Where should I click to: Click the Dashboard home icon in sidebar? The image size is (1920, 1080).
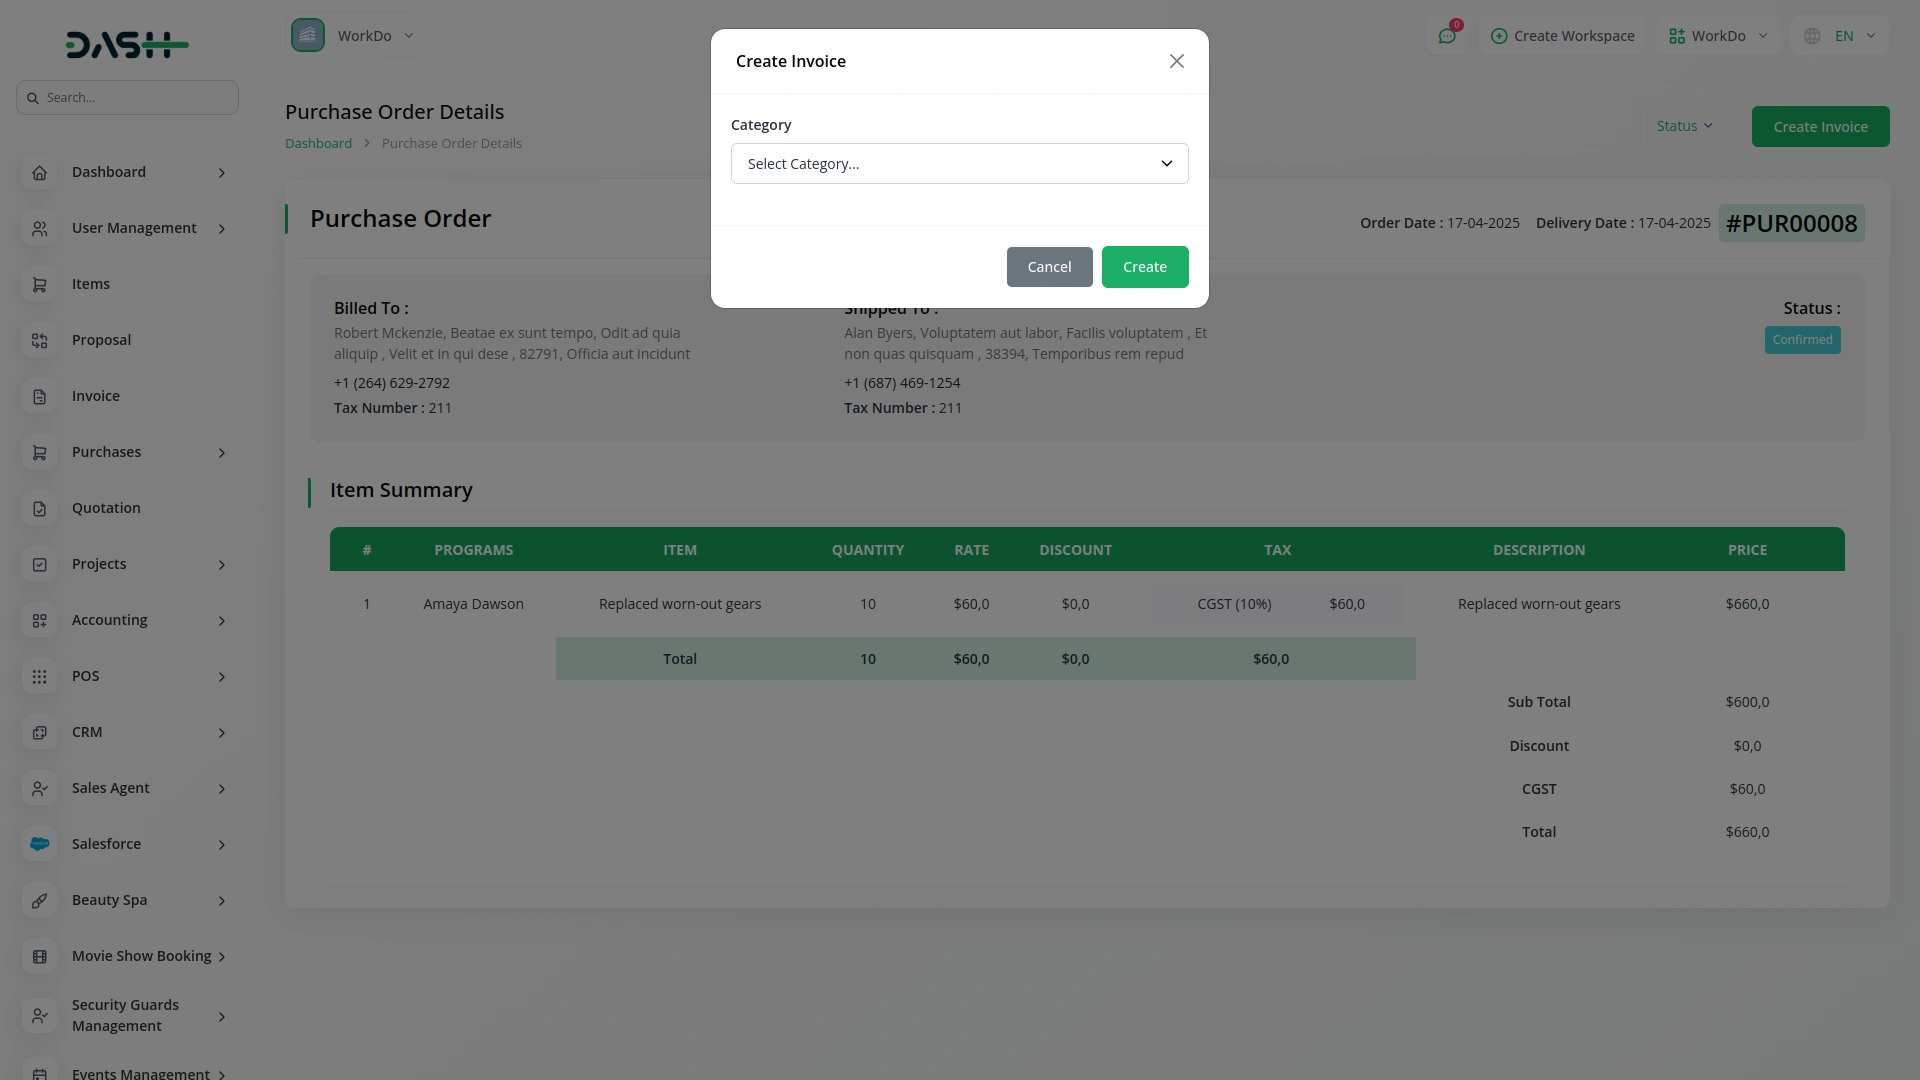click(x=39, y=173)
